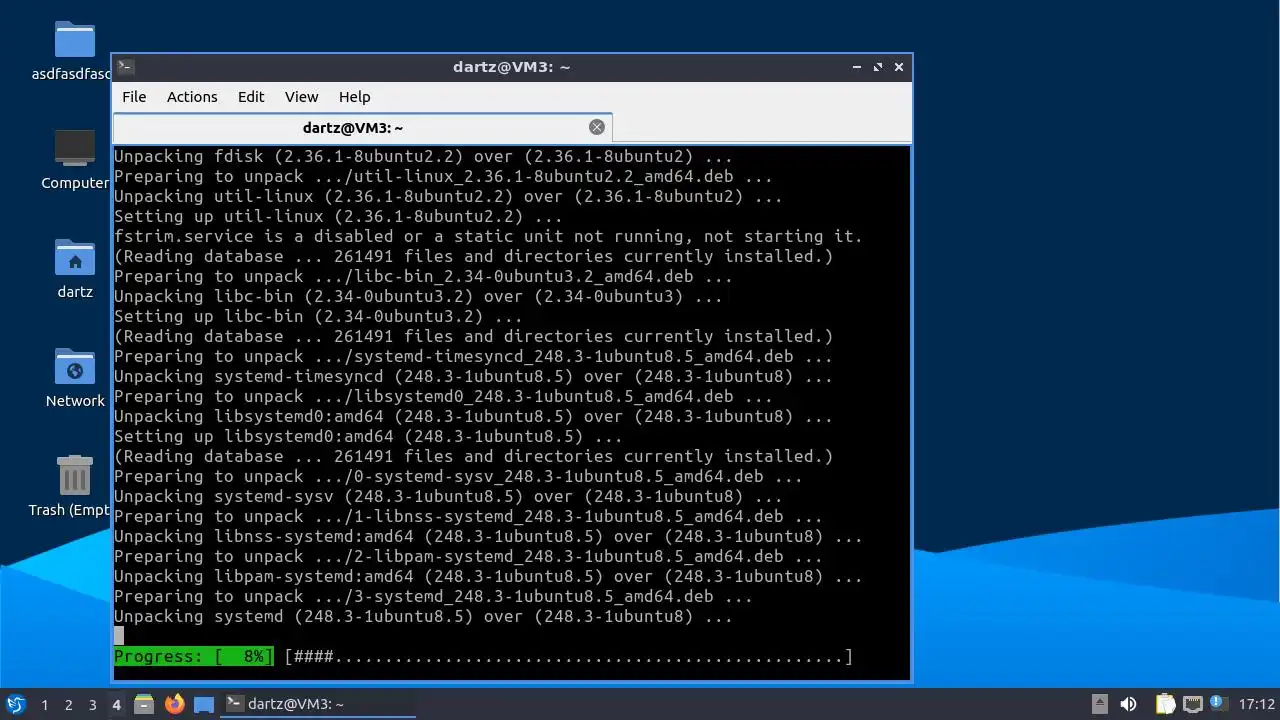Open the View menu
Viewport: 1280px width, 720px height.
301,97
